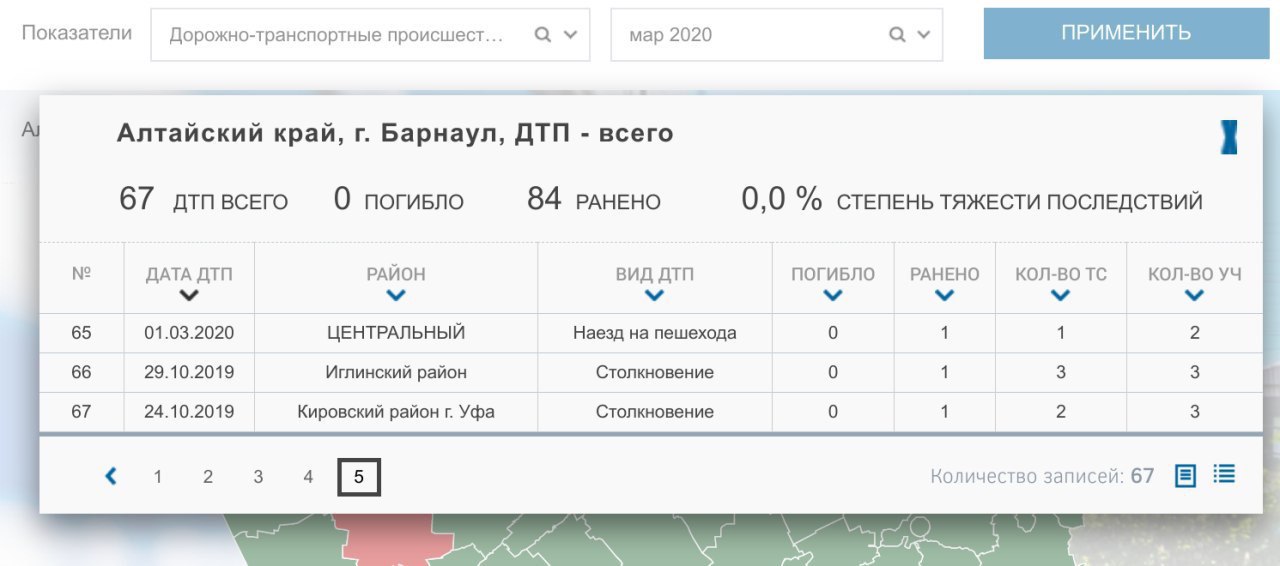Image resolution: width=1280 pixels, height=566 pixels.
Task: Close the ДТП details popup
Action: [x=1229, y=137]
